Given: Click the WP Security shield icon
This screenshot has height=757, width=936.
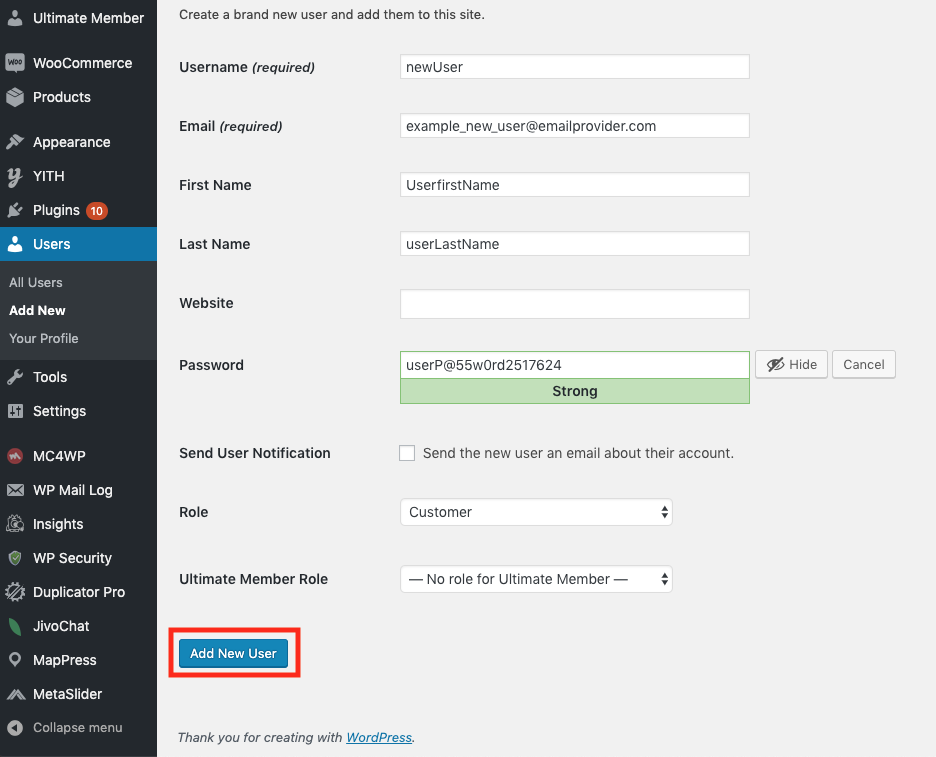Looking at the screenshot, I should point(15,558).
